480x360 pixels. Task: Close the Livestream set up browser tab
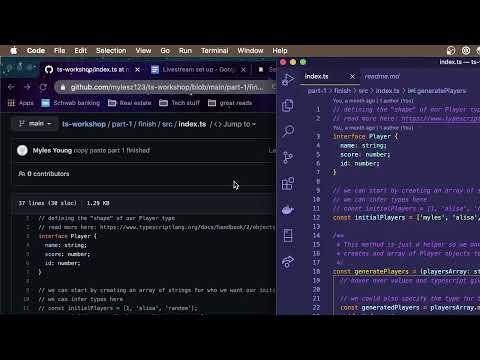(243, 69)
